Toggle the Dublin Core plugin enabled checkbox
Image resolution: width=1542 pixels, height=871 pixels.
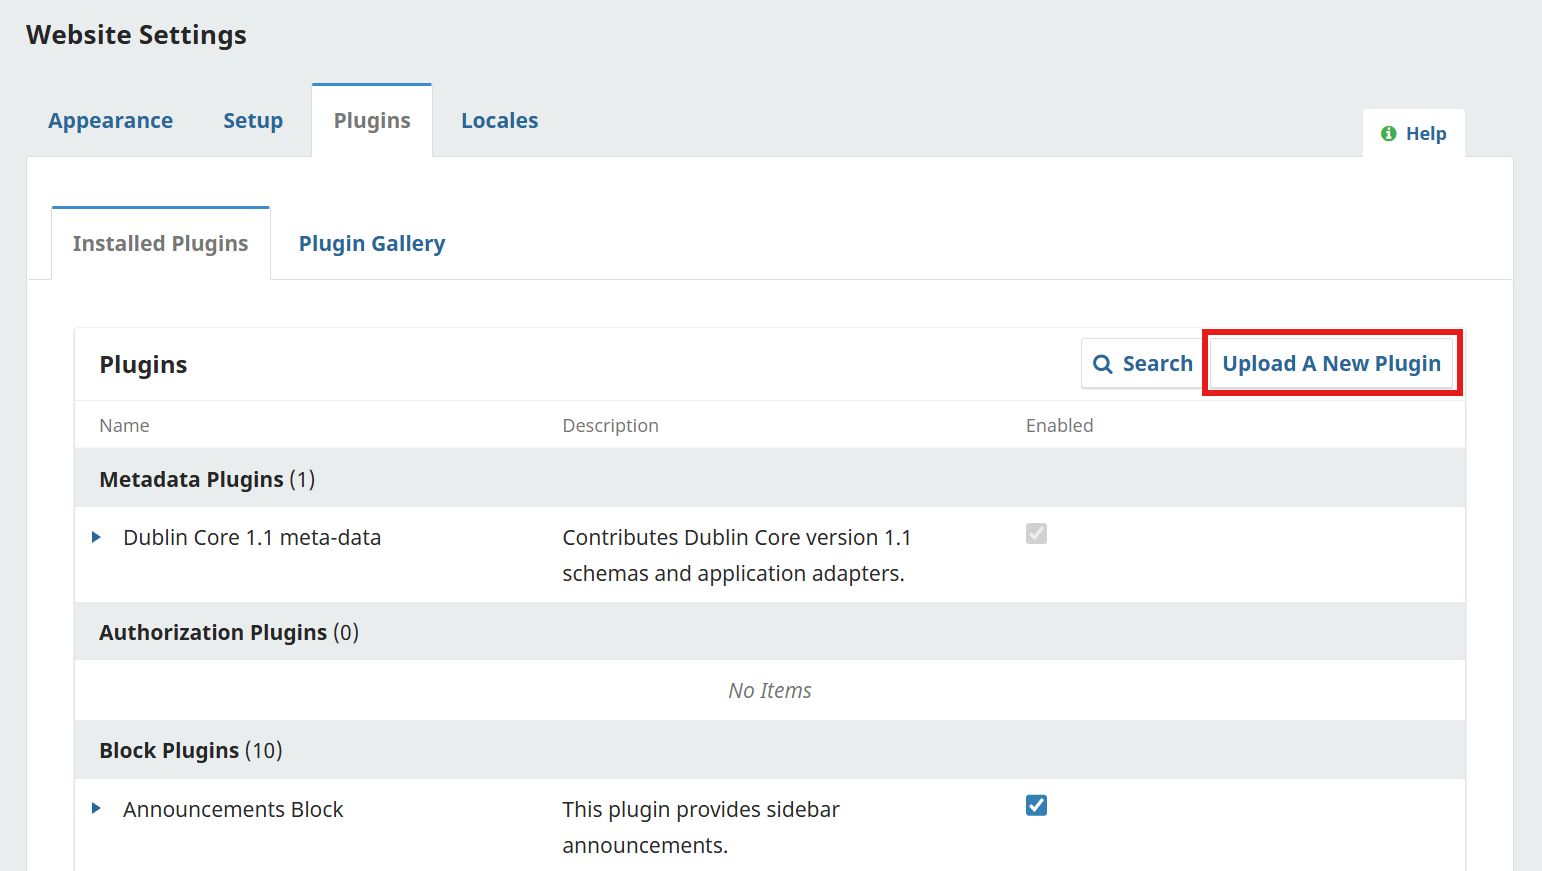(1036, 534)
